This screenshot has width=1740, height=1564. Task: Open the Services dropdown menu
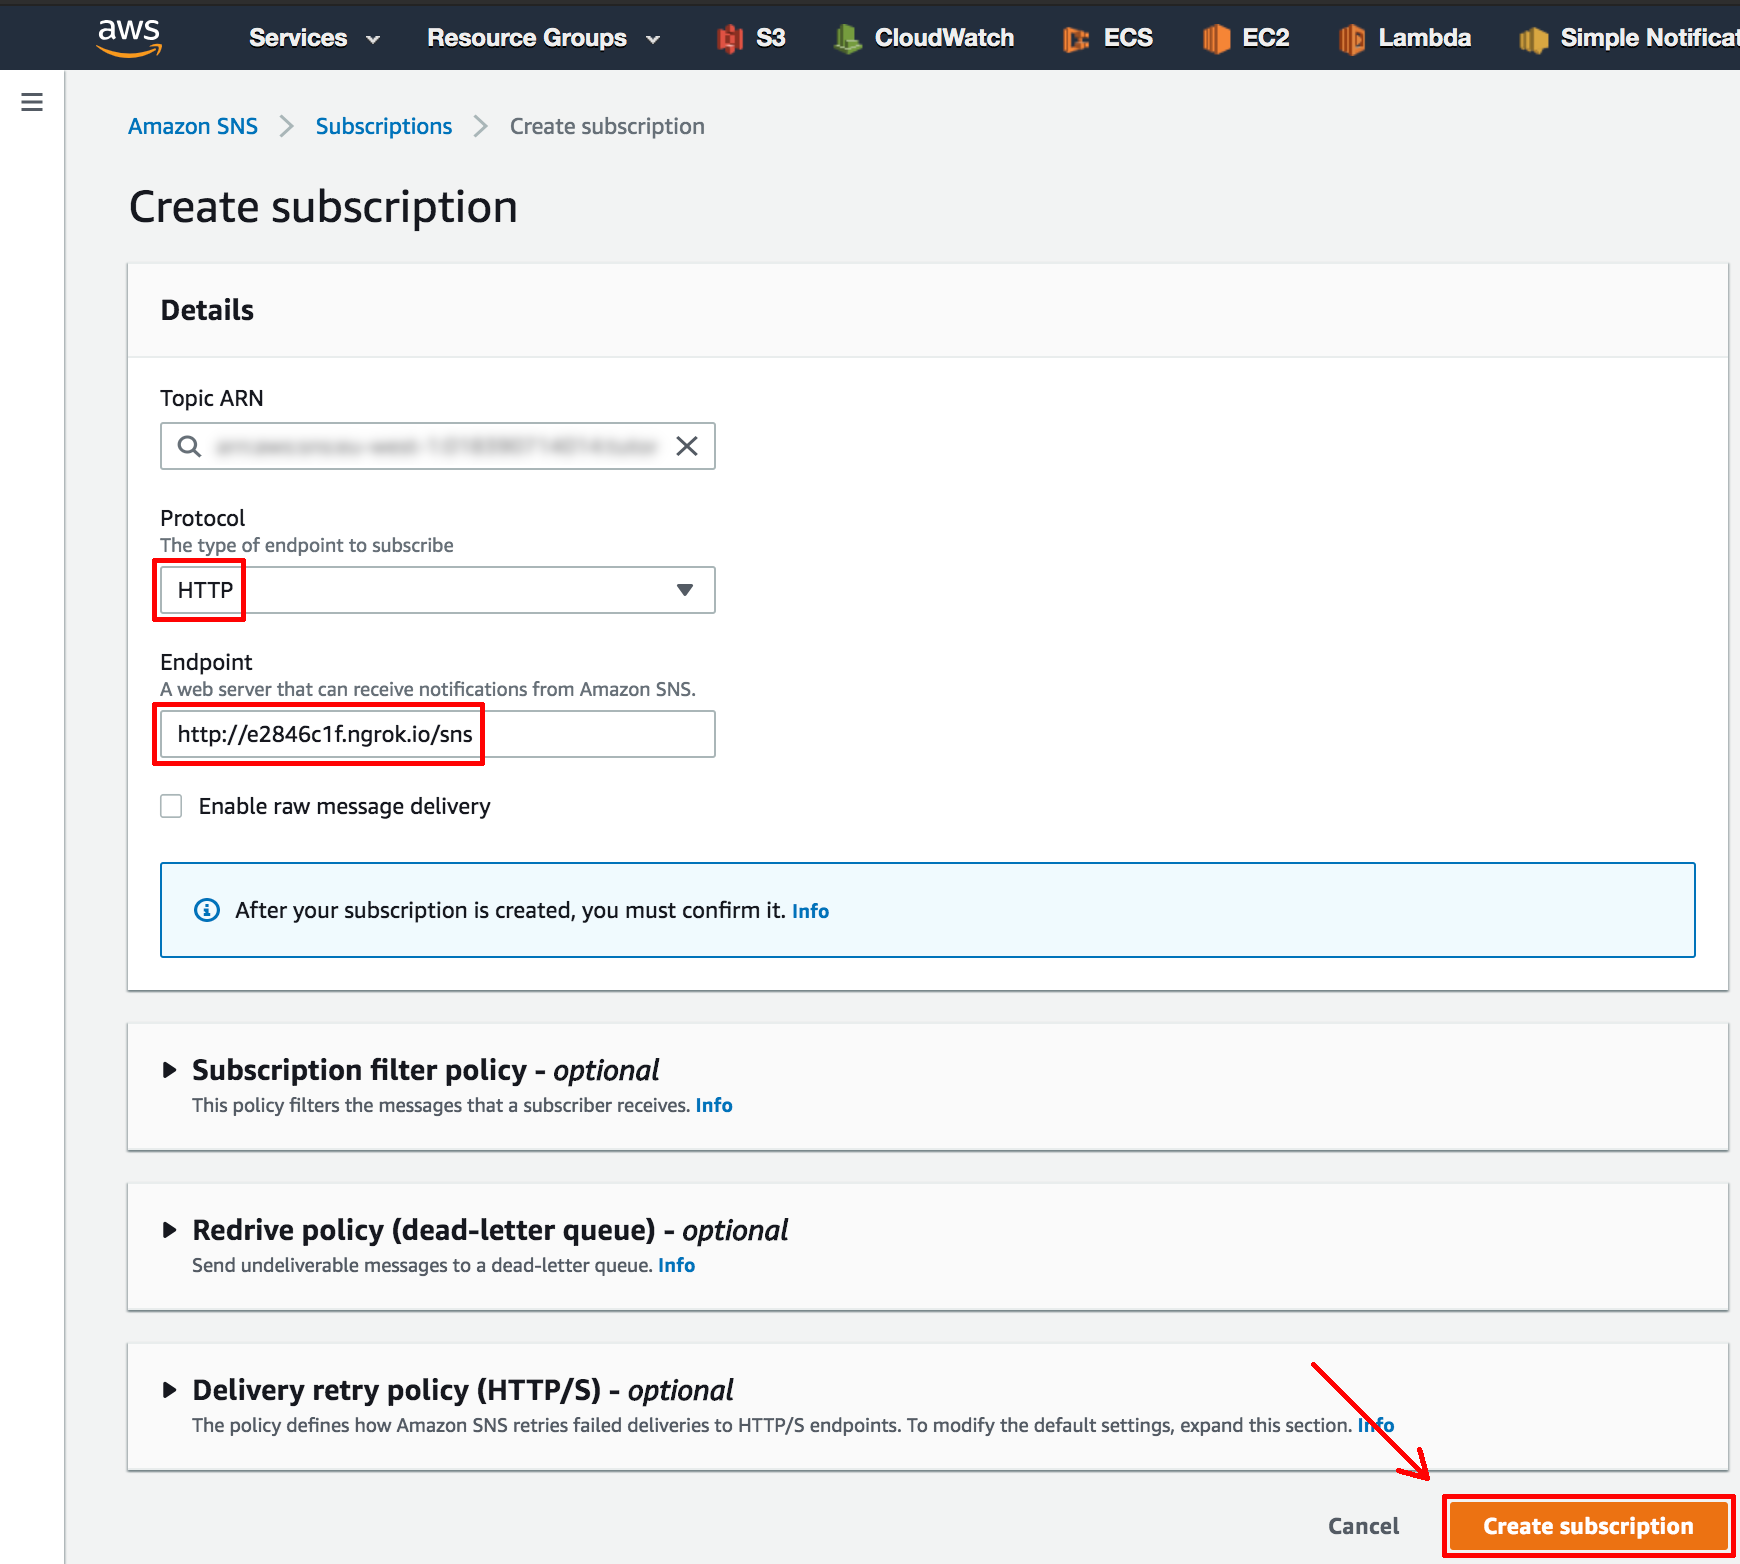coord(314,38)
